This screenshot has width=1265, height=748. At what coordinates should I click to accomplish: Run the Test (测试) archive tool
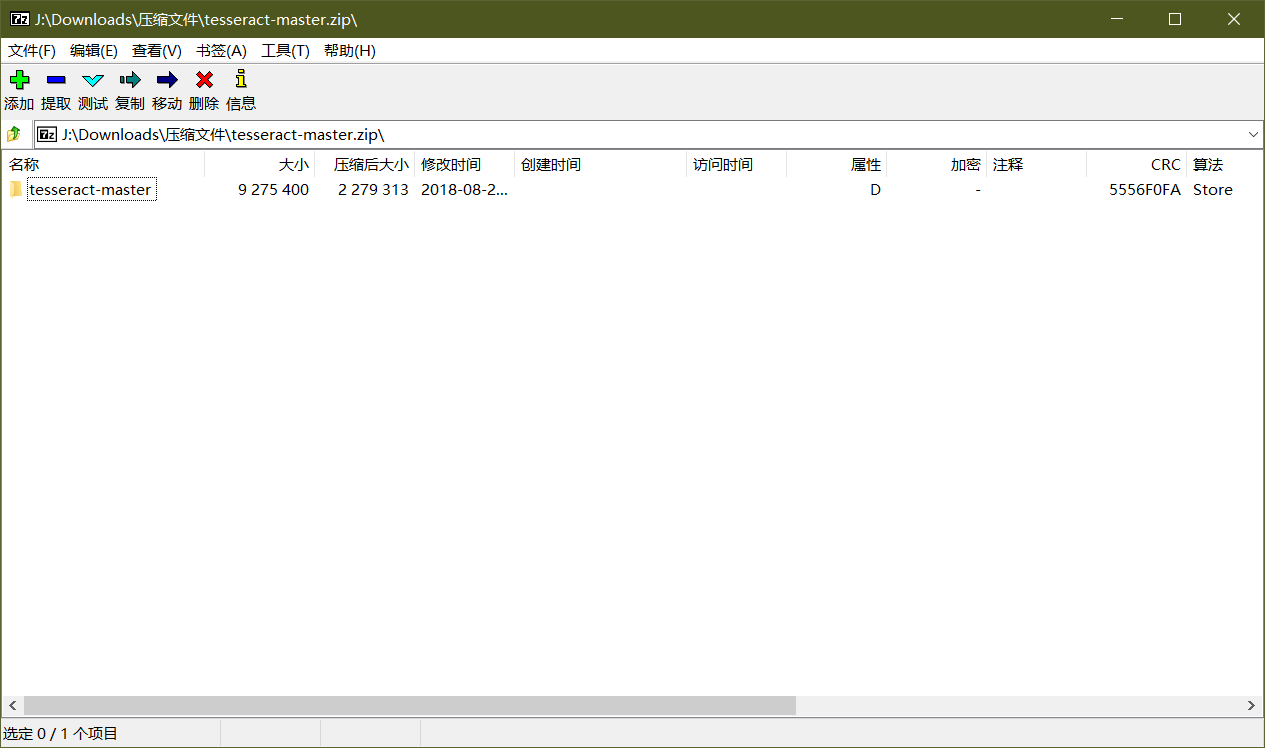(93, 80)
